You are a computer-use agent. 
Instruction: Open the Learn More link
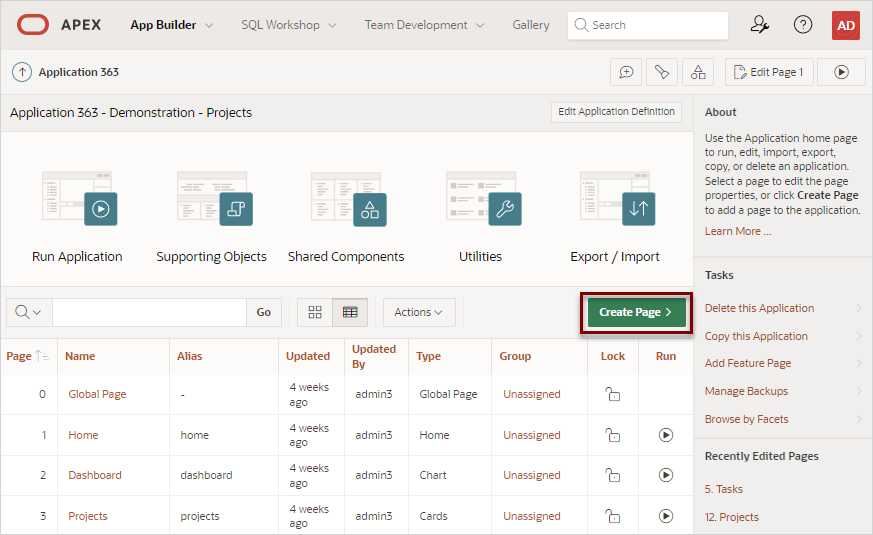(x=738, y=231)
